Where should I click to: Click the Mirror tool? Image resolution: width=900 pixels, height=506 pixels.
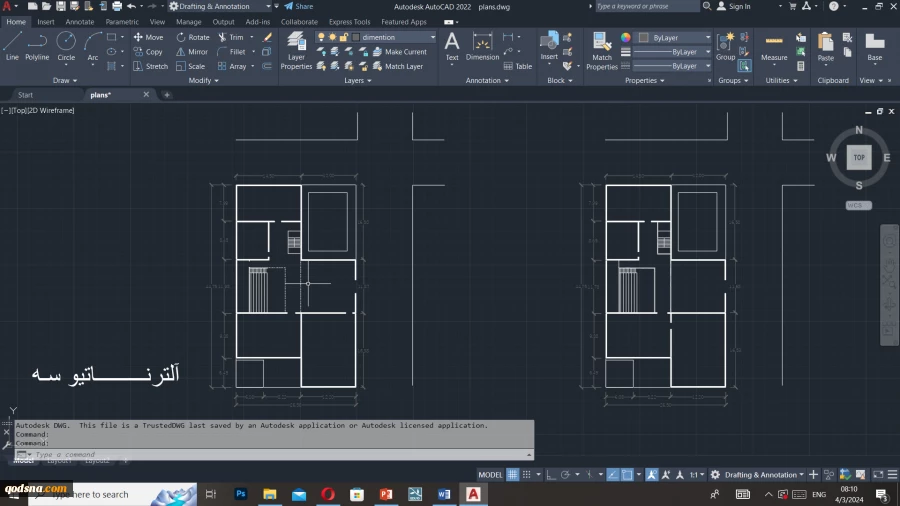point(192,52)
